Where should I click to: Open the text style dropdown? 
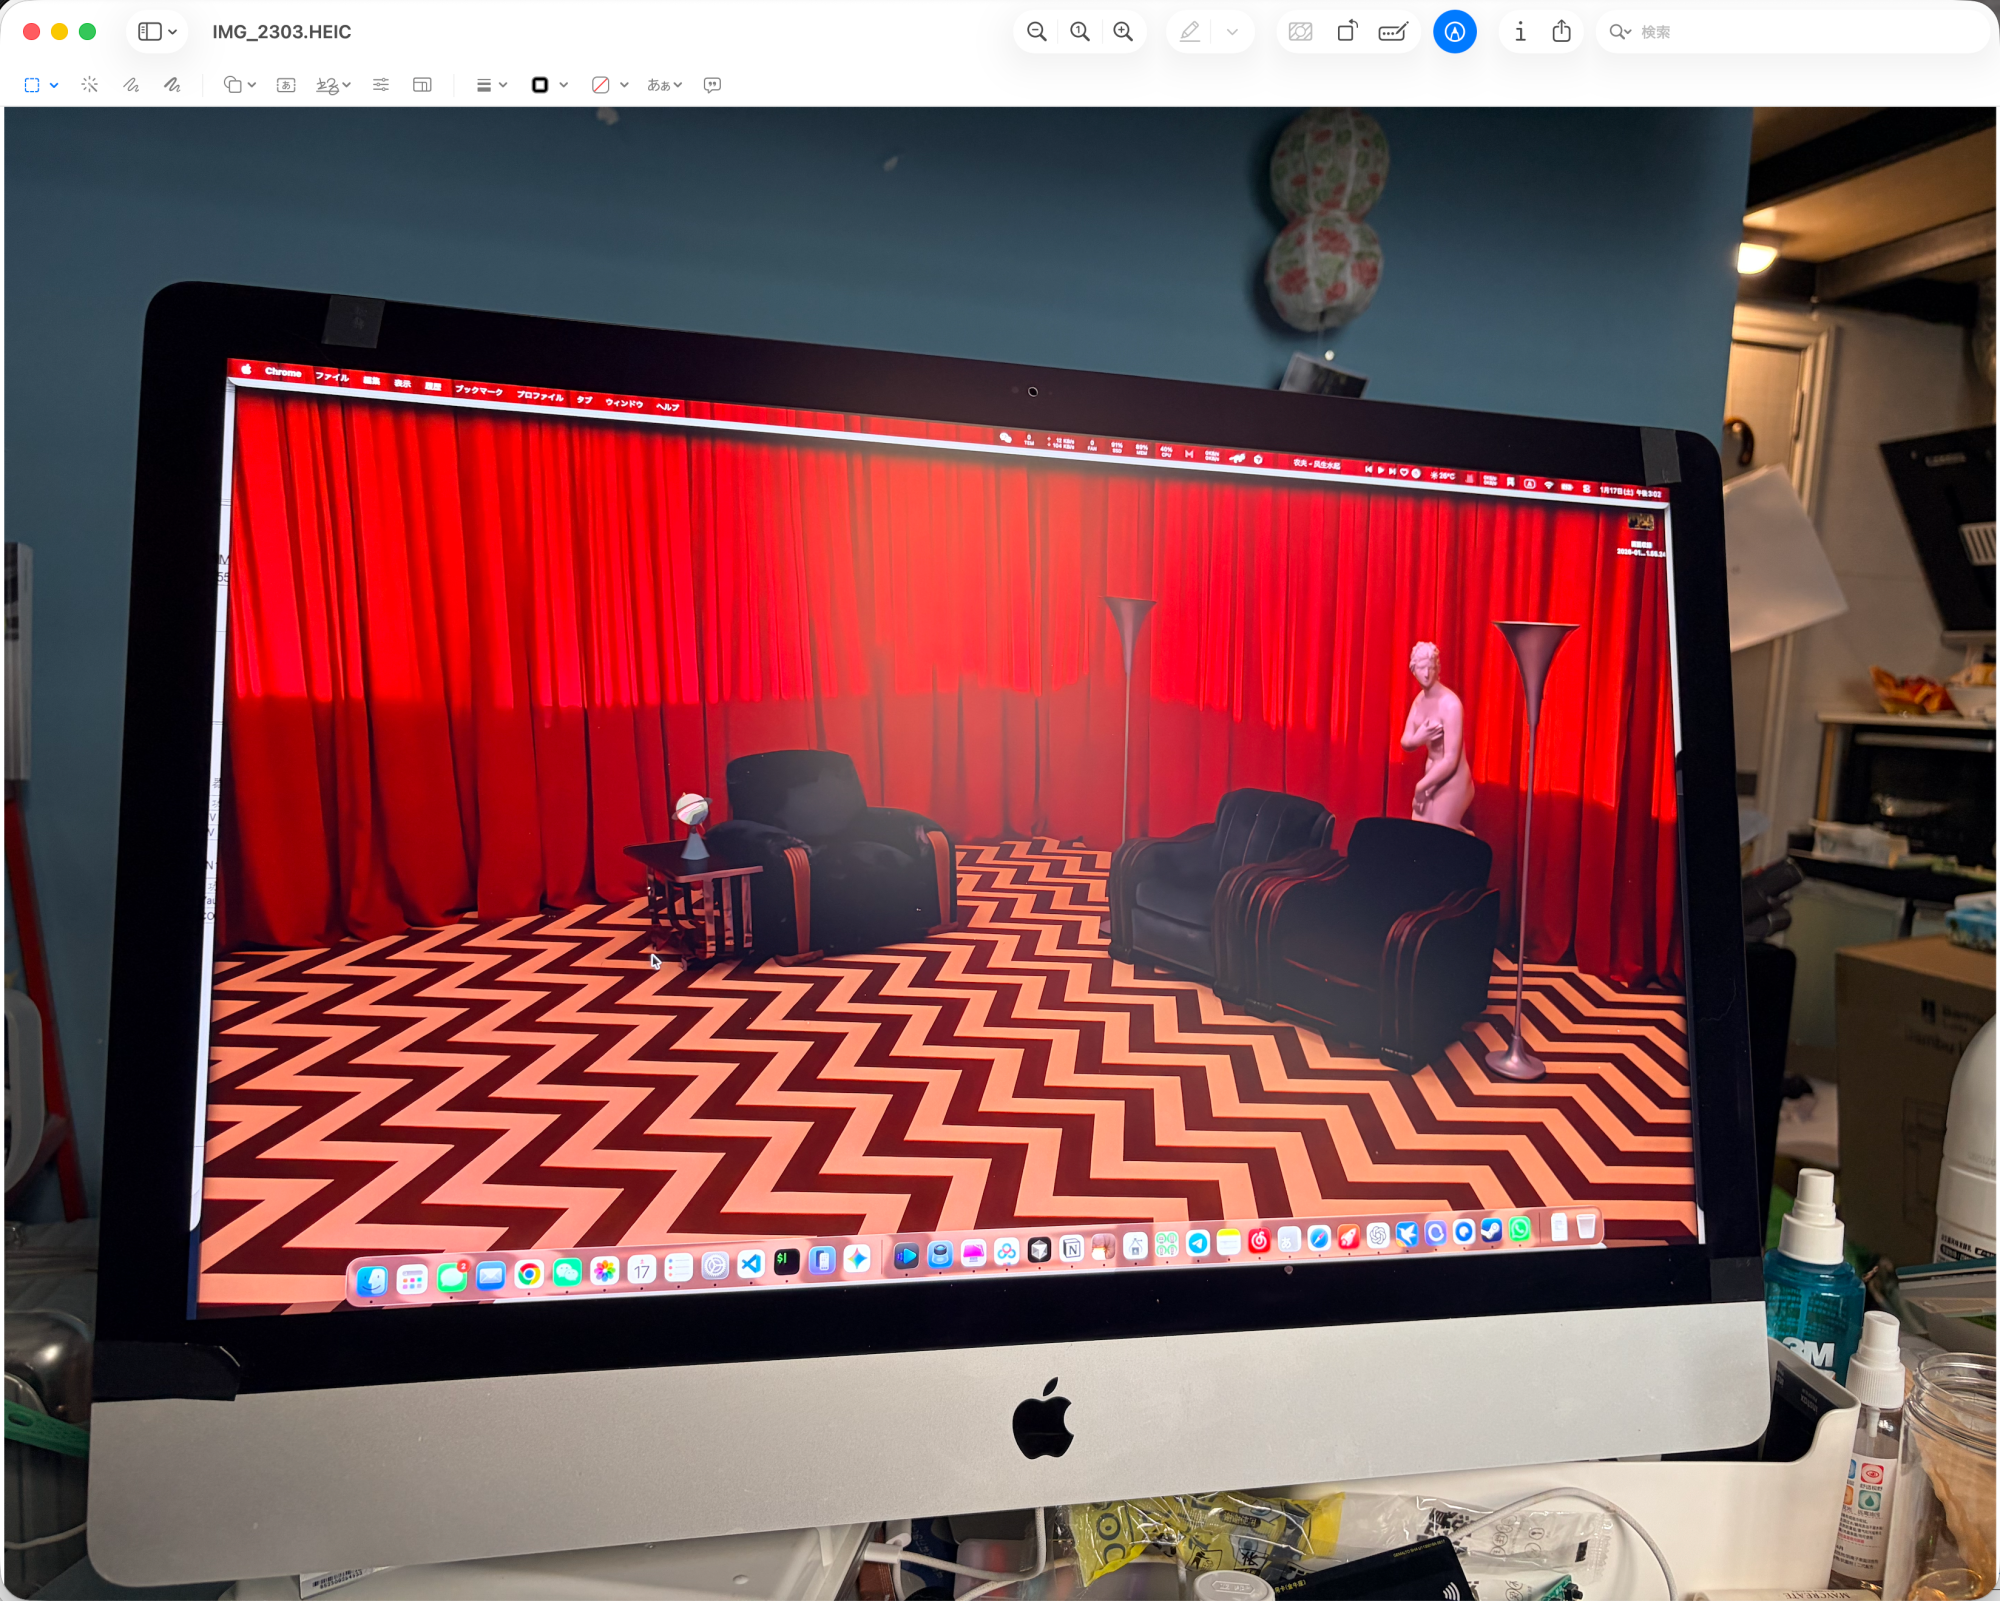tap(664, 85)
